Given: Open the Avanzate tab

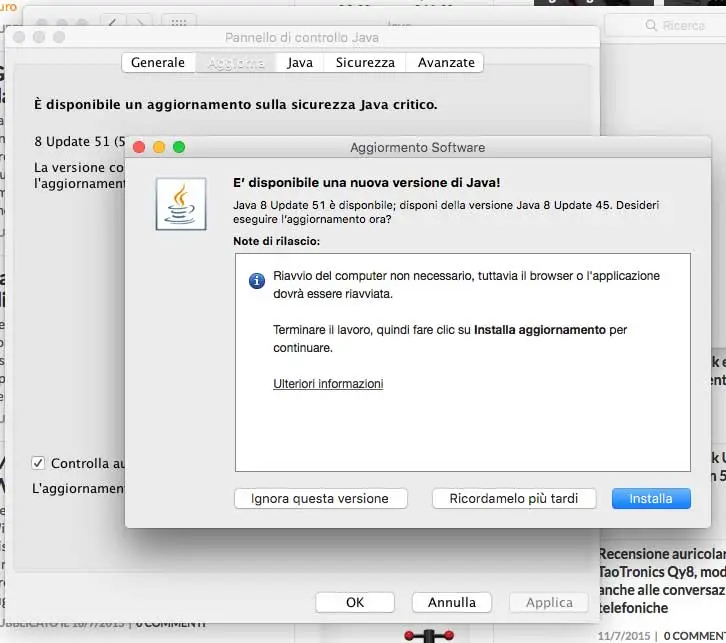Looking at the screenshot, I should 446,62.
